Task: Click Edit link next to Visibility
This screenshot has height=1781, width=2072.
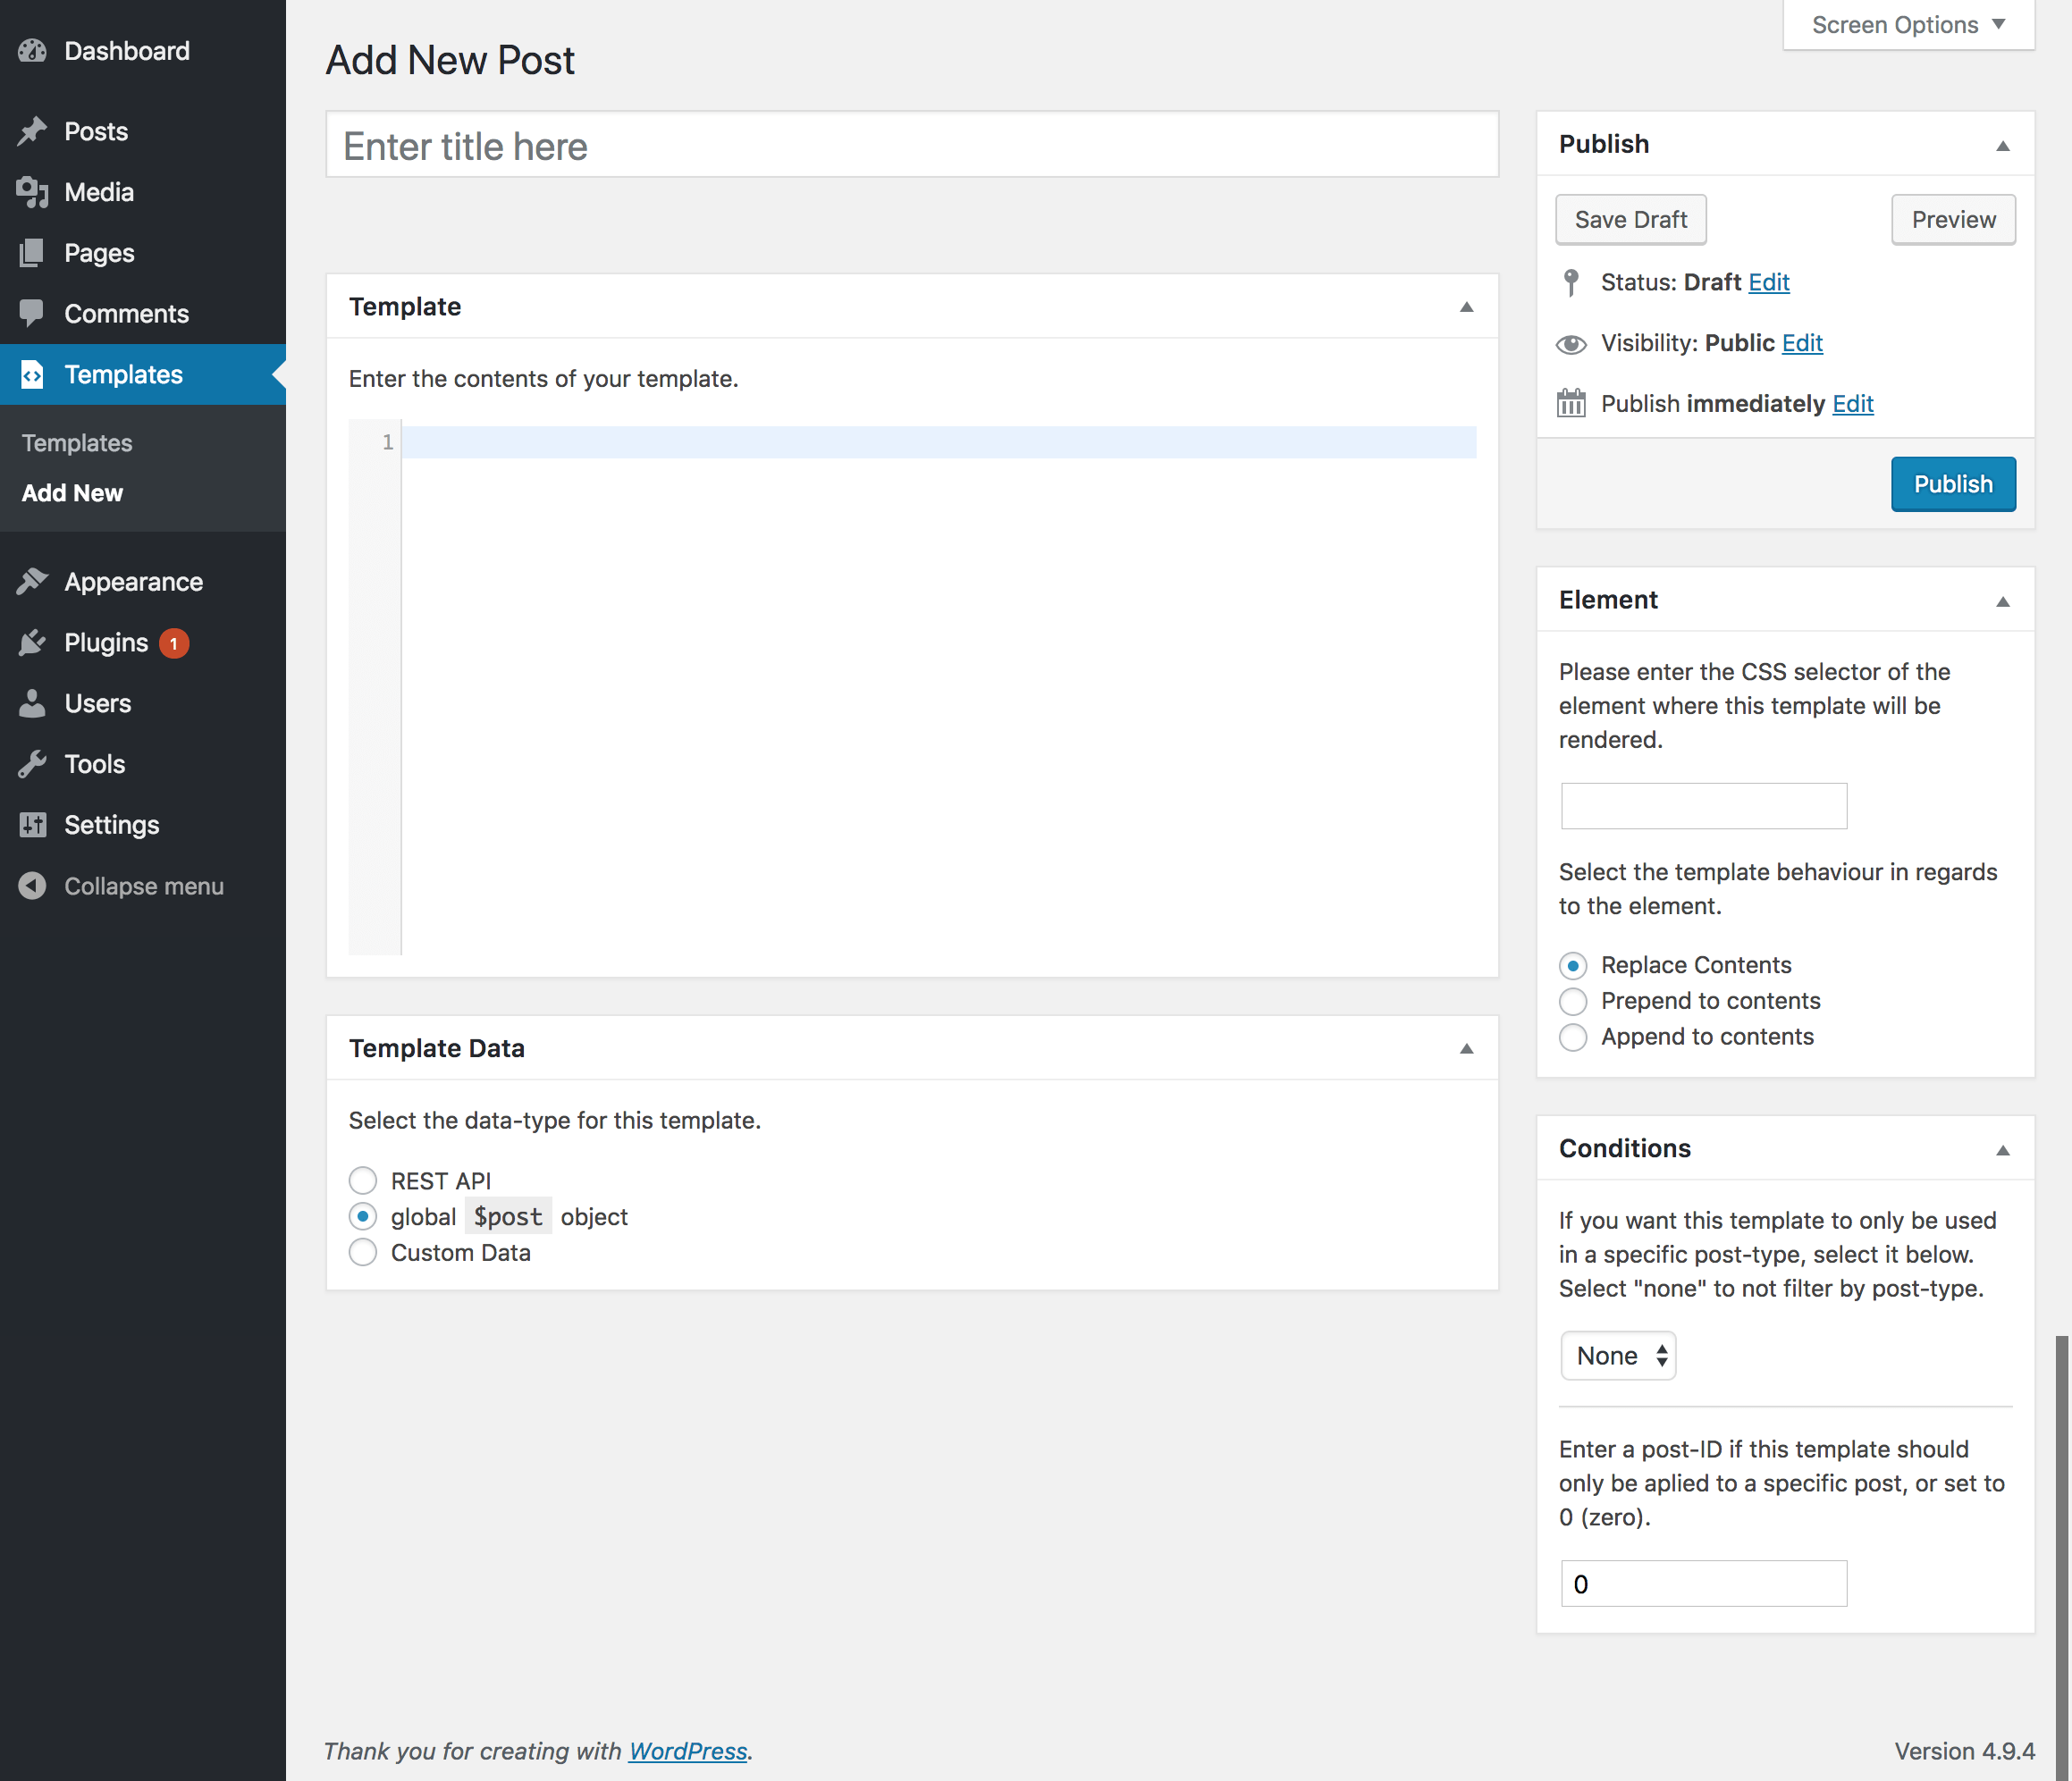Action: coord(1802,343)
